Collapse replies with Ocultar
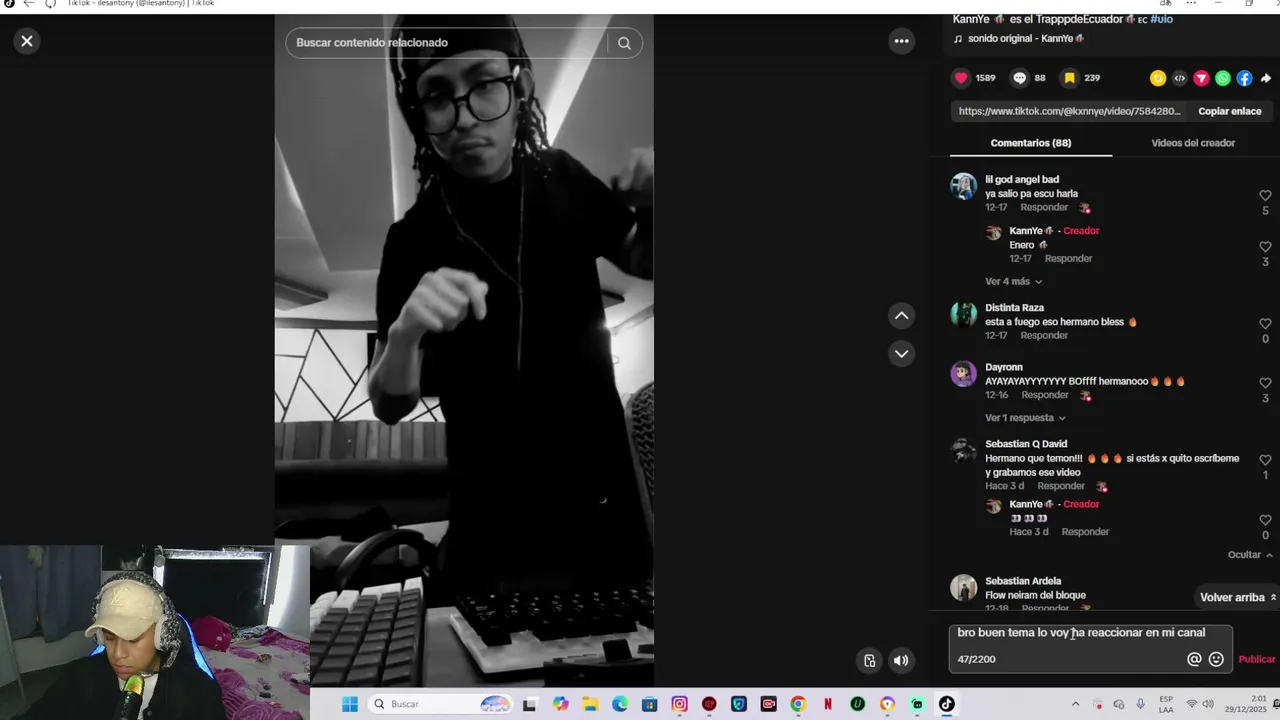Image resolution: width=1280 pixels, height=720 pixels. click(1250, 555)
